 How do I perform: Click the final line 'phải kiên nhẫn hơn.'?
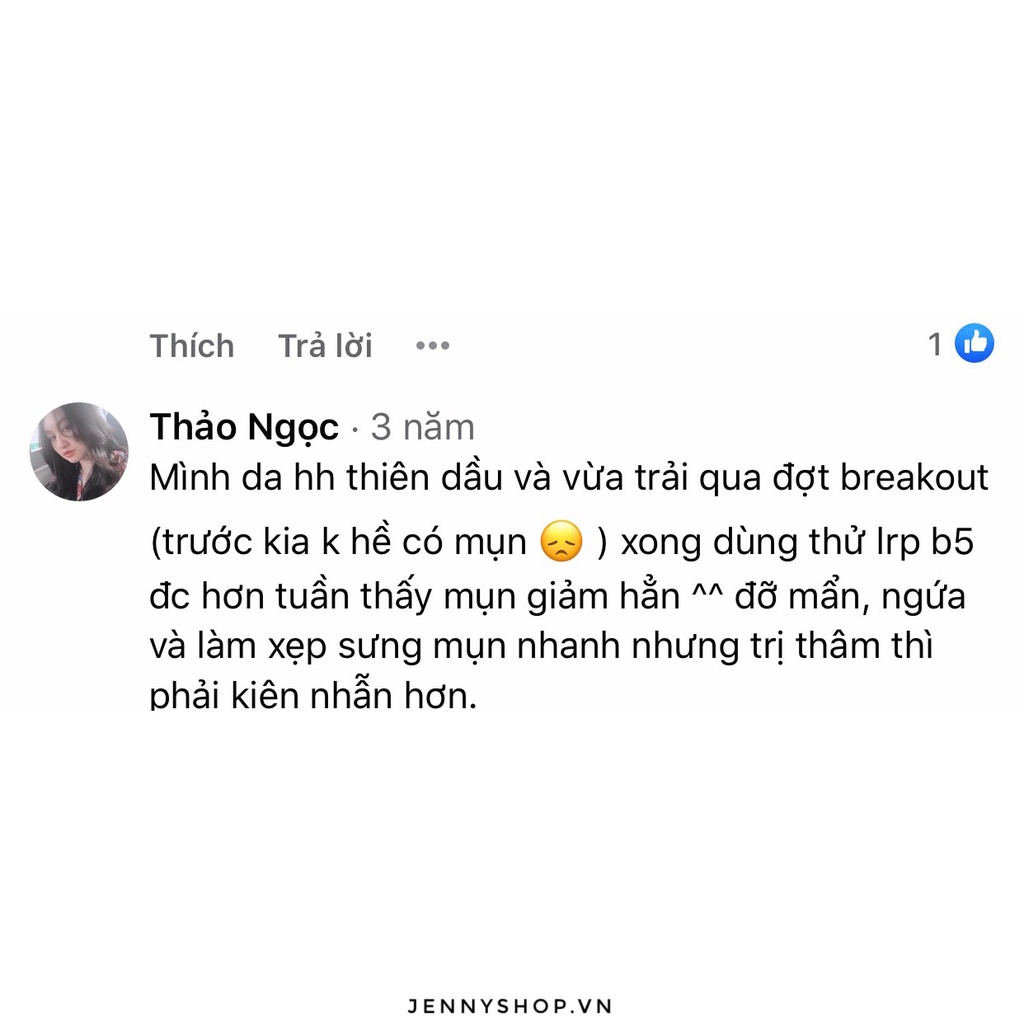313,695
